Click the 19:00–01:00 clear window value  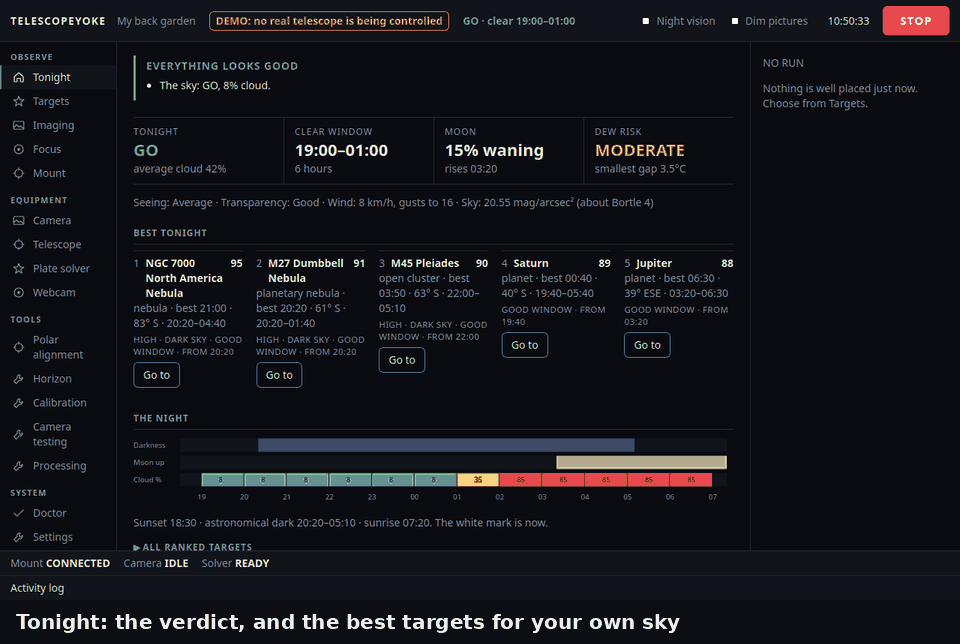[341, 151]
